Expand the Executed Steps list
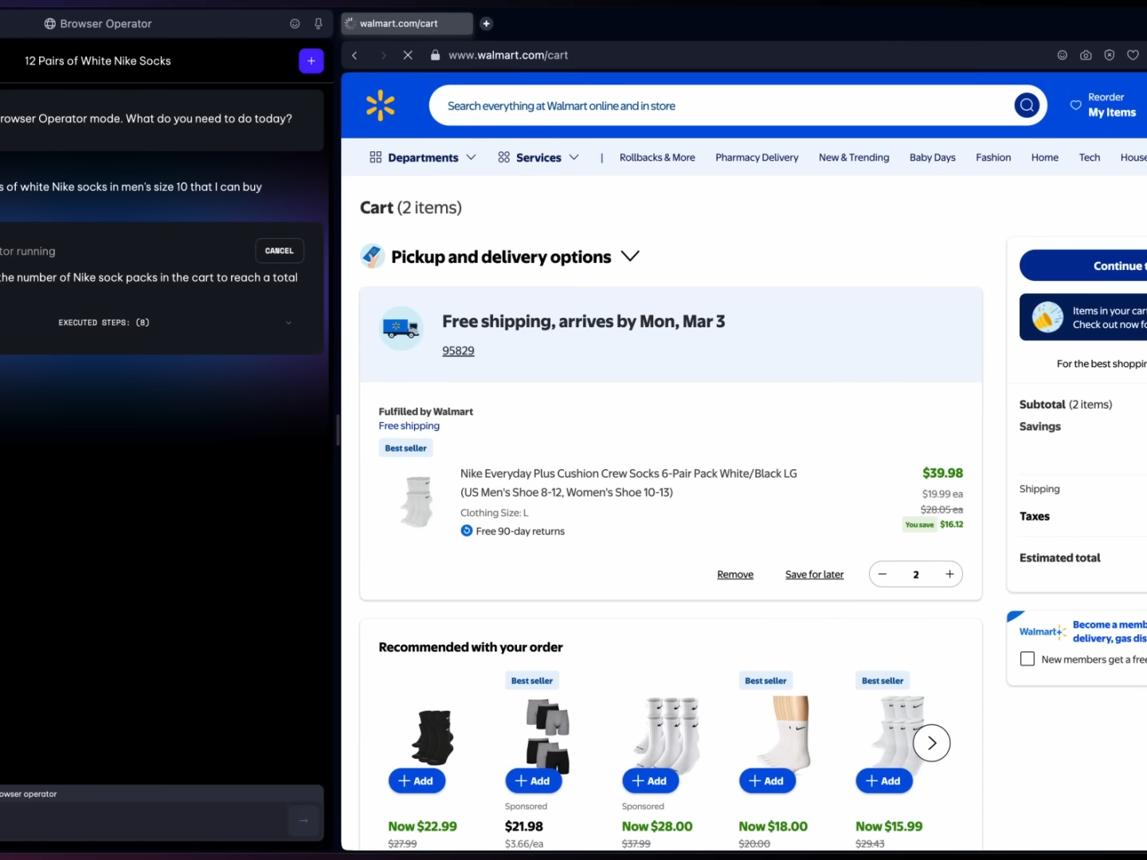The width and height of the screenshot is (1147, 860). tap(288, 322)
